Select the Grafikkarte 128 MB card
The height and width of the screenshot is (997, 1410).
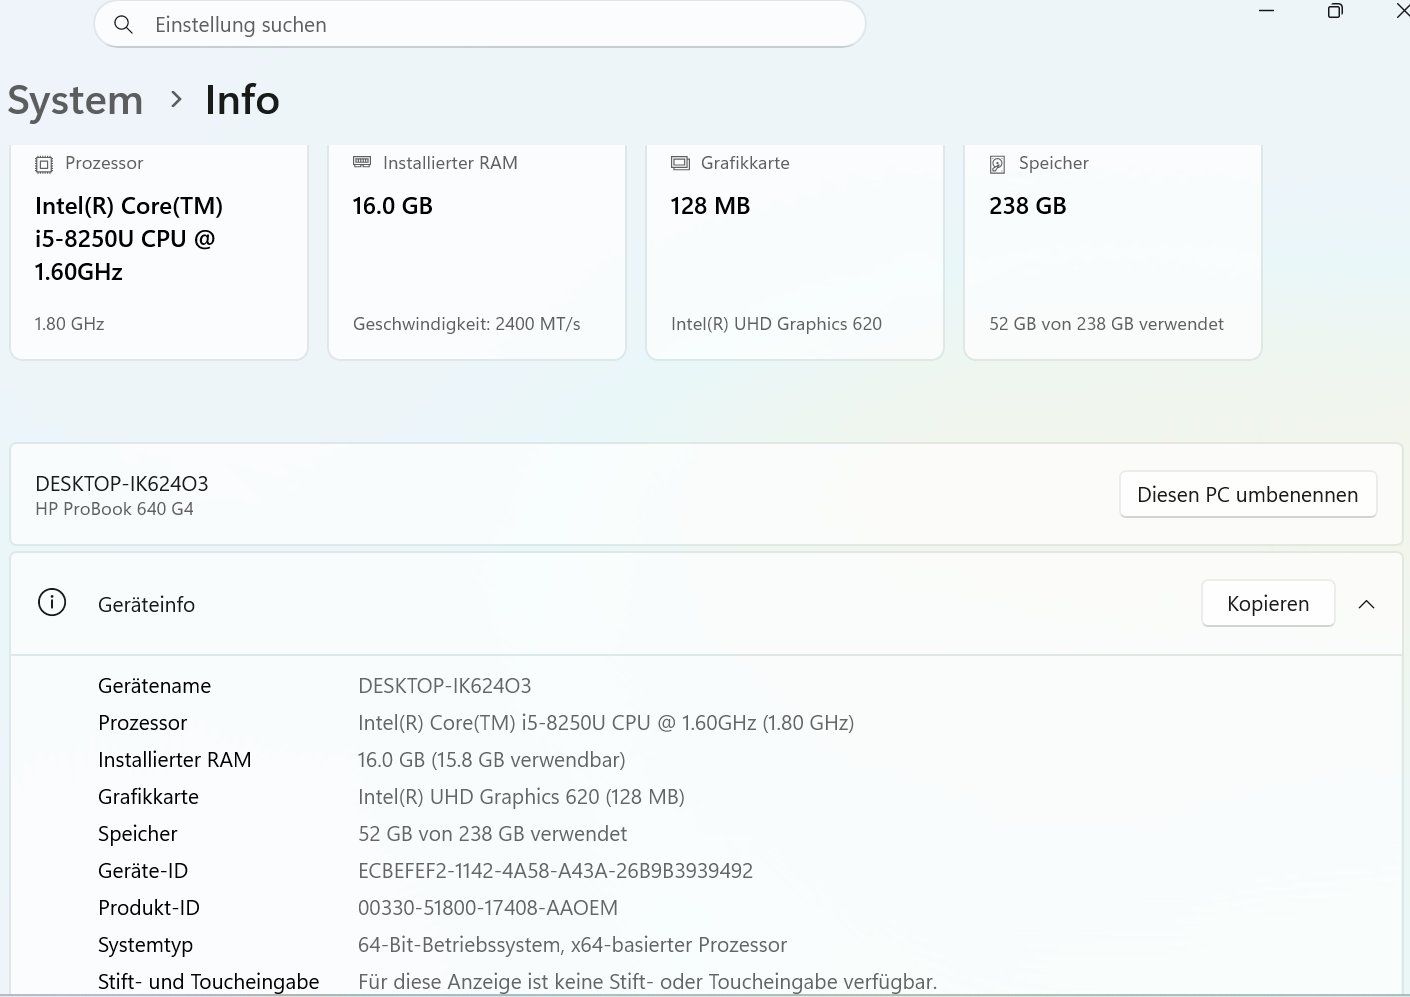click(795, 252)
